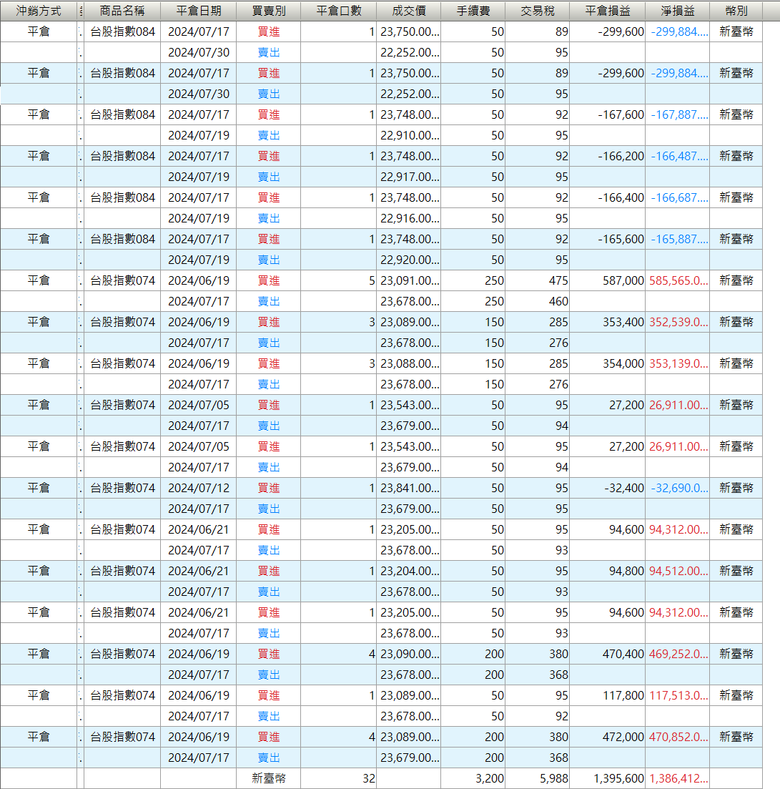Click the 買賣別 column header
Image resolution: width=780 pixels, height=789 pixels.
[268, 11]
